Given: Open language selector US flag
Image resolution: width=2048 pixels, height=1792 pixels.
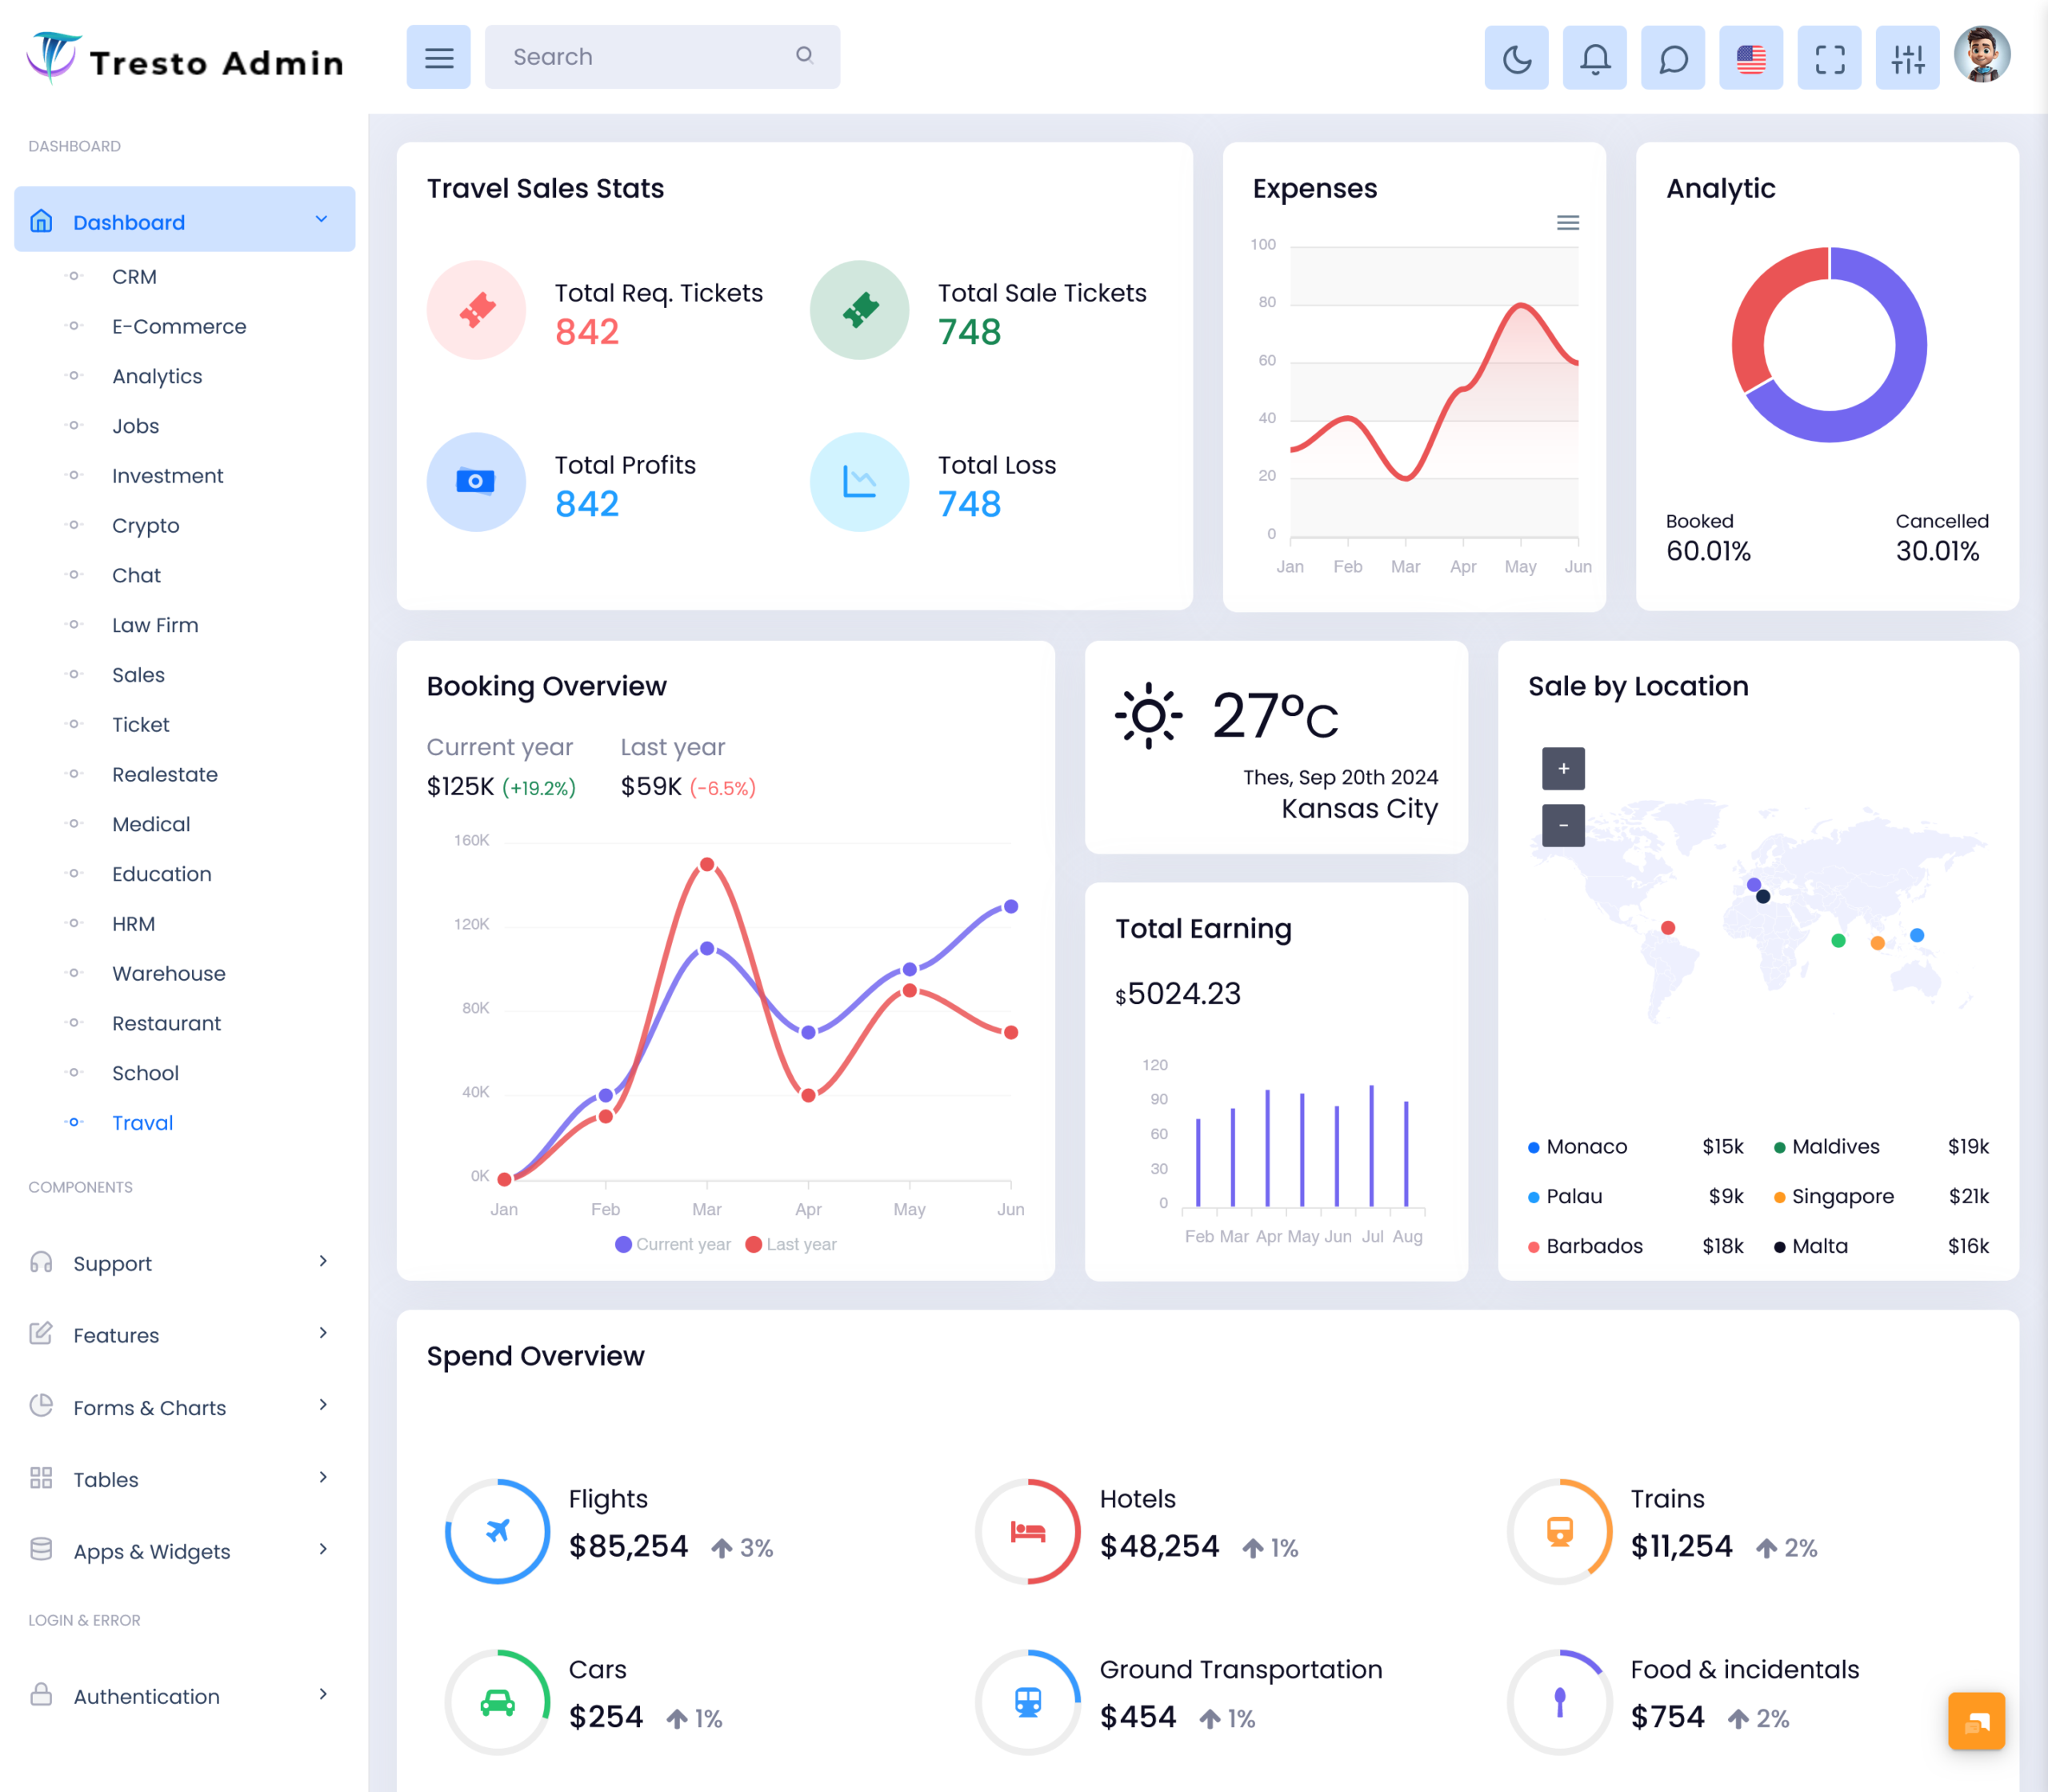Looking at the screenshot, I should pyautogui.click(x=1751, y=58).
